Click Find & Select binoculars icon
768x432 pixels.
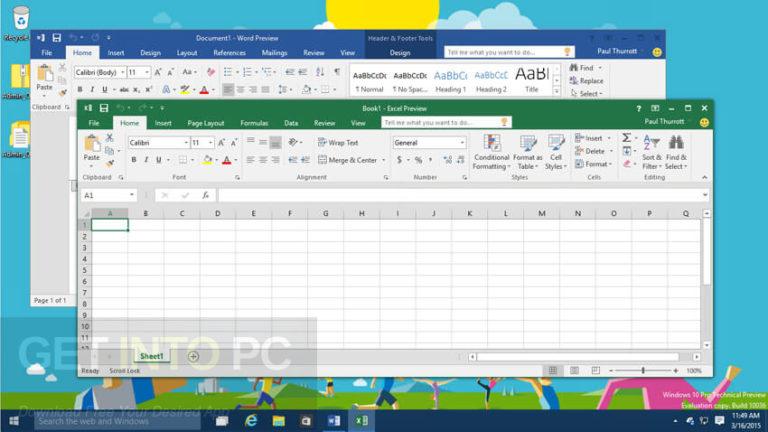click(x=676, y=145)
